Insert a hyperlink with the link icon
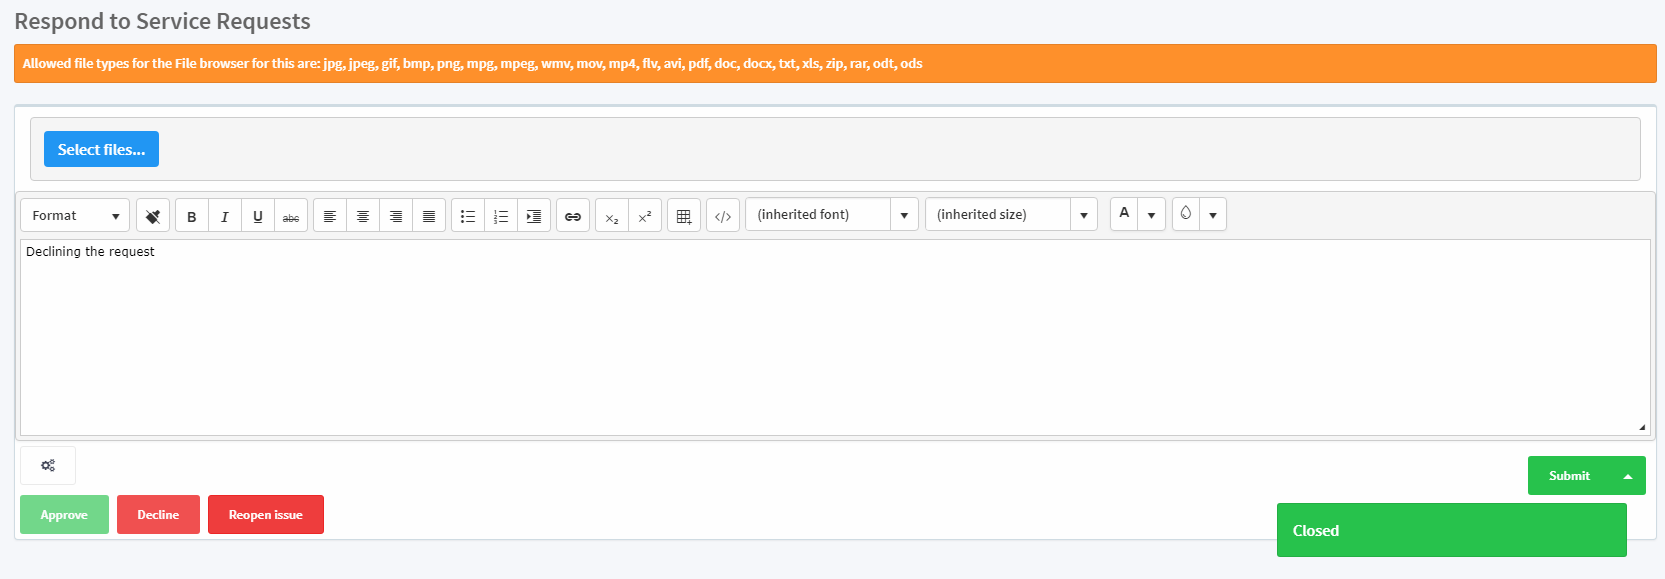 (573, 216)
